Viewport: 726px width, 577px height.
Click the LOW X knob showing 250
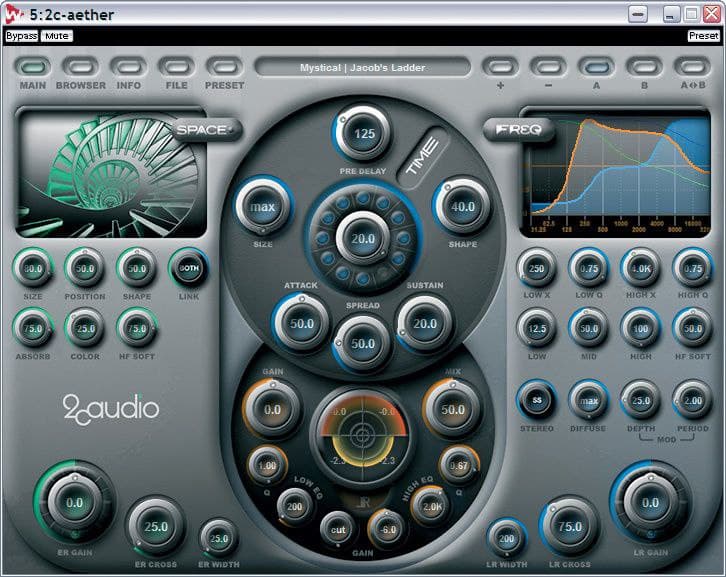coord(537,268)
